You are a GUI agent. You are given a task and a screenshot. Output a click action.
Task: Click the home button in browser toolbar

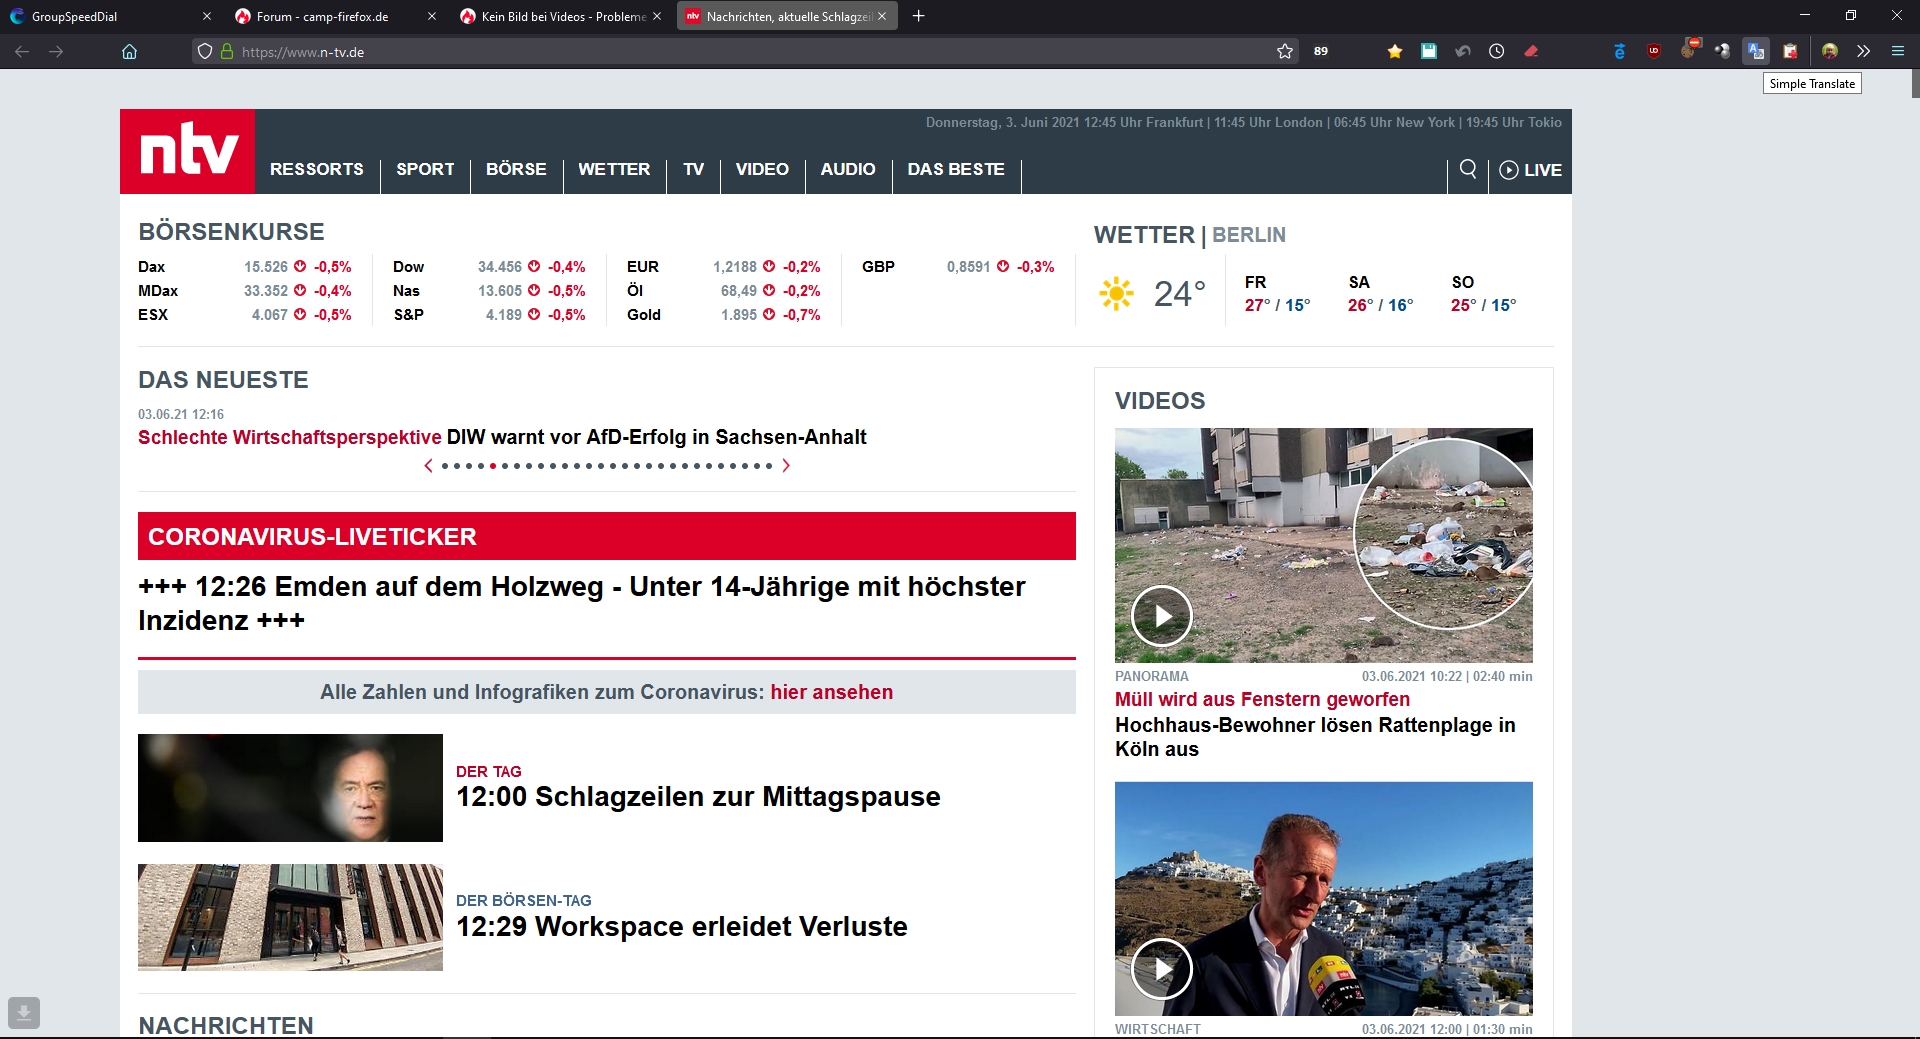(x=129, y=51)
